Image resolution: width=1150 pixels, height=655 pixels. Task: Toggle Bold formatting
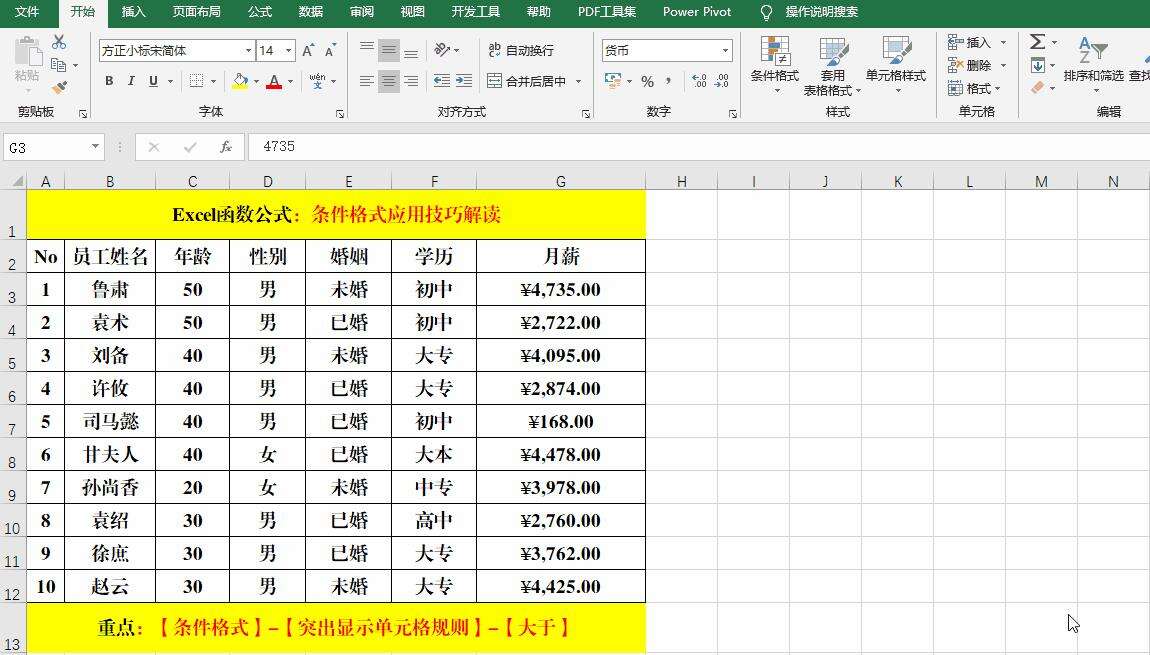pyautogui.click(x=109, y=81)
